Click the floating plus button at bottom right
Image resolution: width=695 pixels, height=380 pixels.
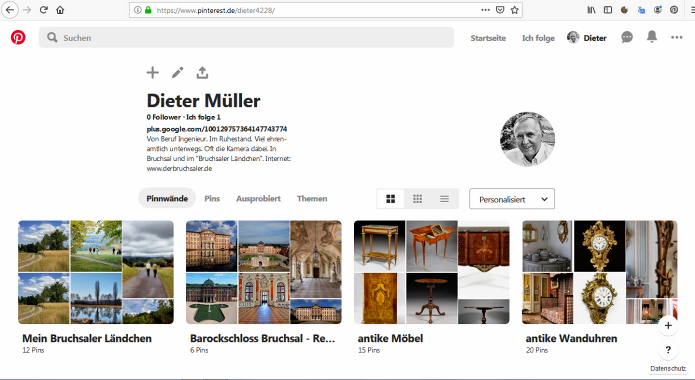click(668, 326)
